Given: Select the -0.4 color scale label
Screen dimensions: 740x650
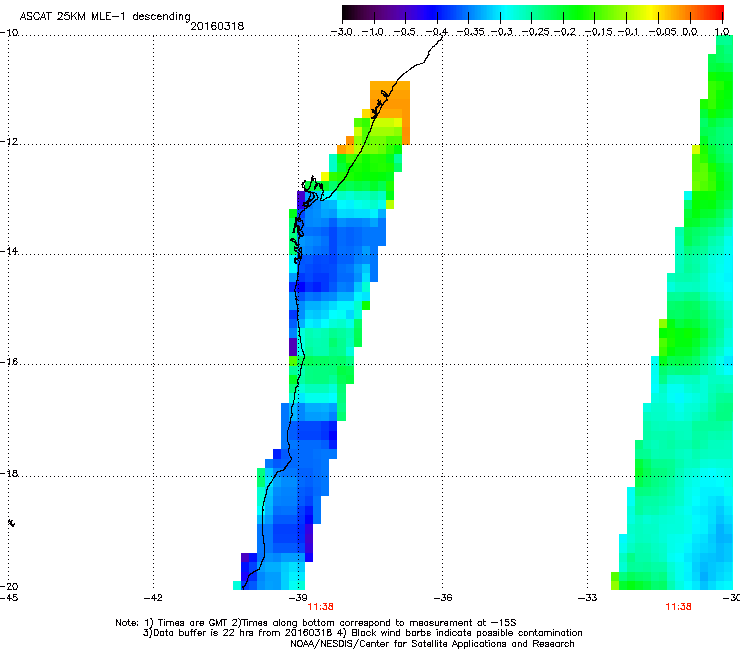Looking at the screenshot, I should [437, 32].
